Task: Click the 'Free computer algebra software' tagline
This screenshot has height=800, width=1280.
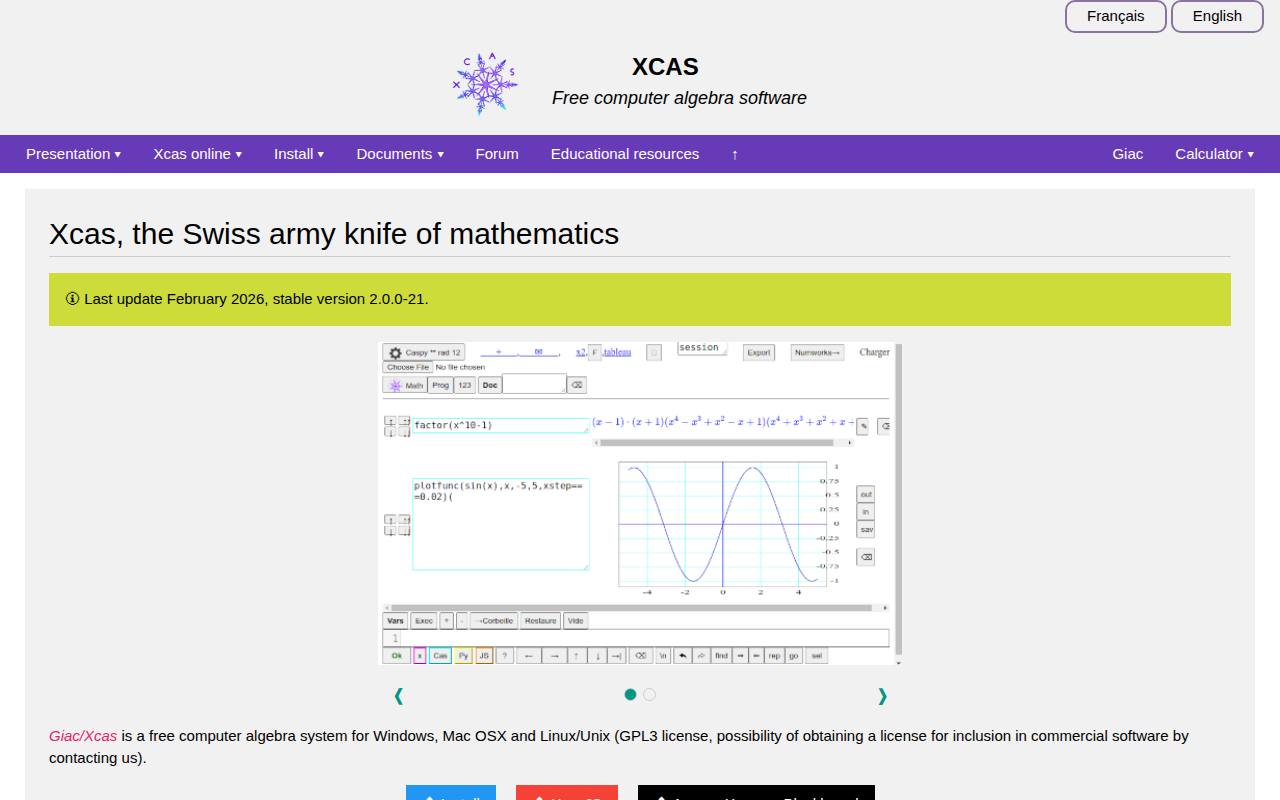Action: pyautogui.click(x=679, y=98)
